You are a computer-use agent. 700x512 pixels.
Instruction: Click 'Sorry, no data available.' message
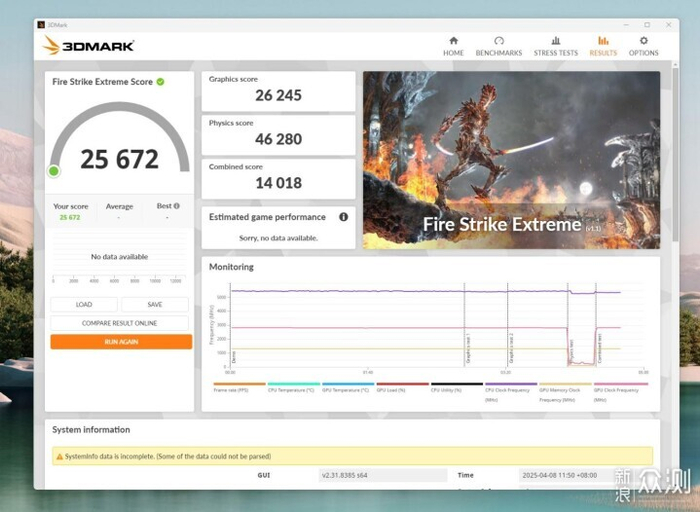tap(279, 238)
